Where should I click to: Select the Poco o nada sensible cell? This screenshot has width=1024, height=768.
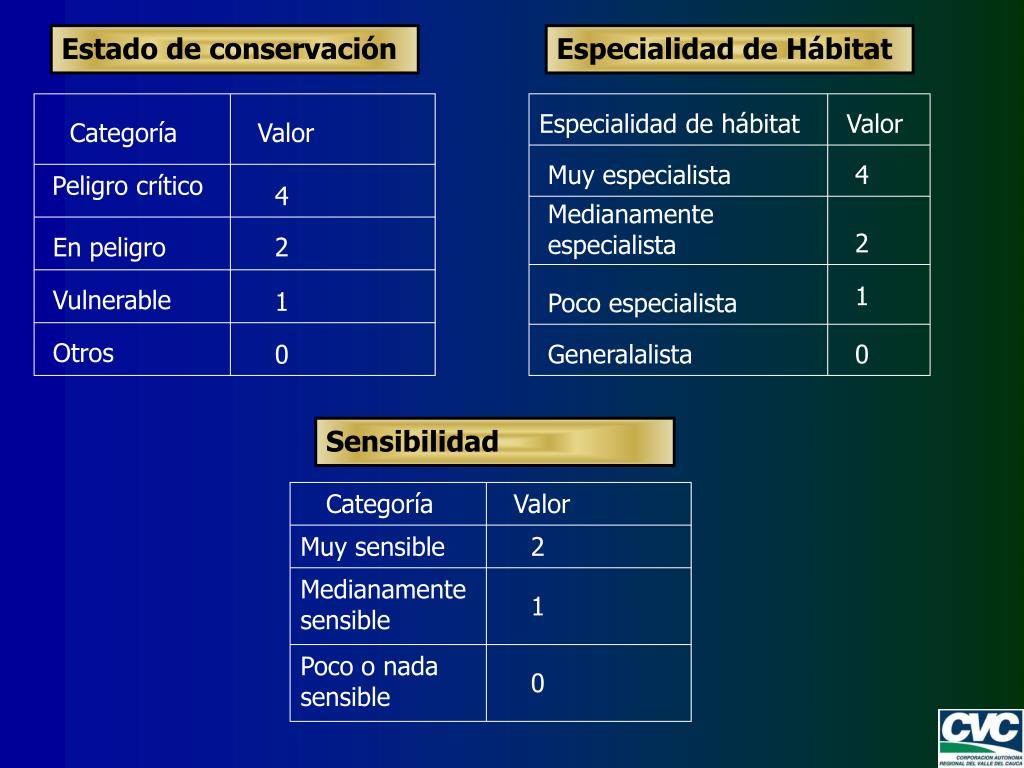coord(388,683)
